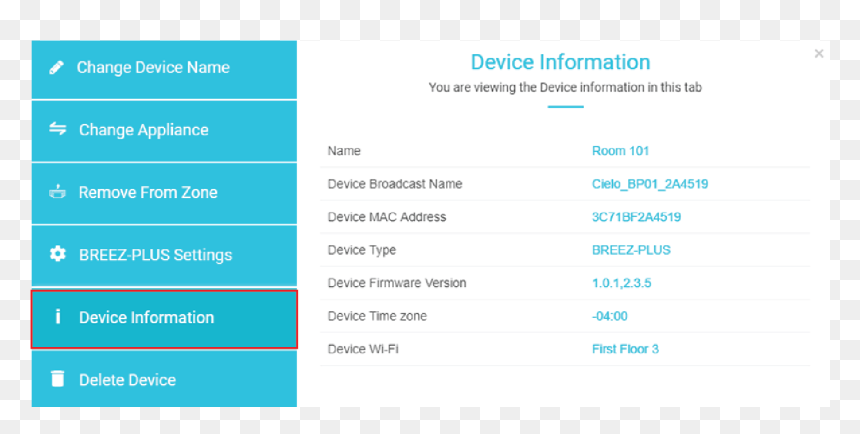Open the Delete Device tab
The width and height of the screenshot is (860, 434).
tap(164, 379)
